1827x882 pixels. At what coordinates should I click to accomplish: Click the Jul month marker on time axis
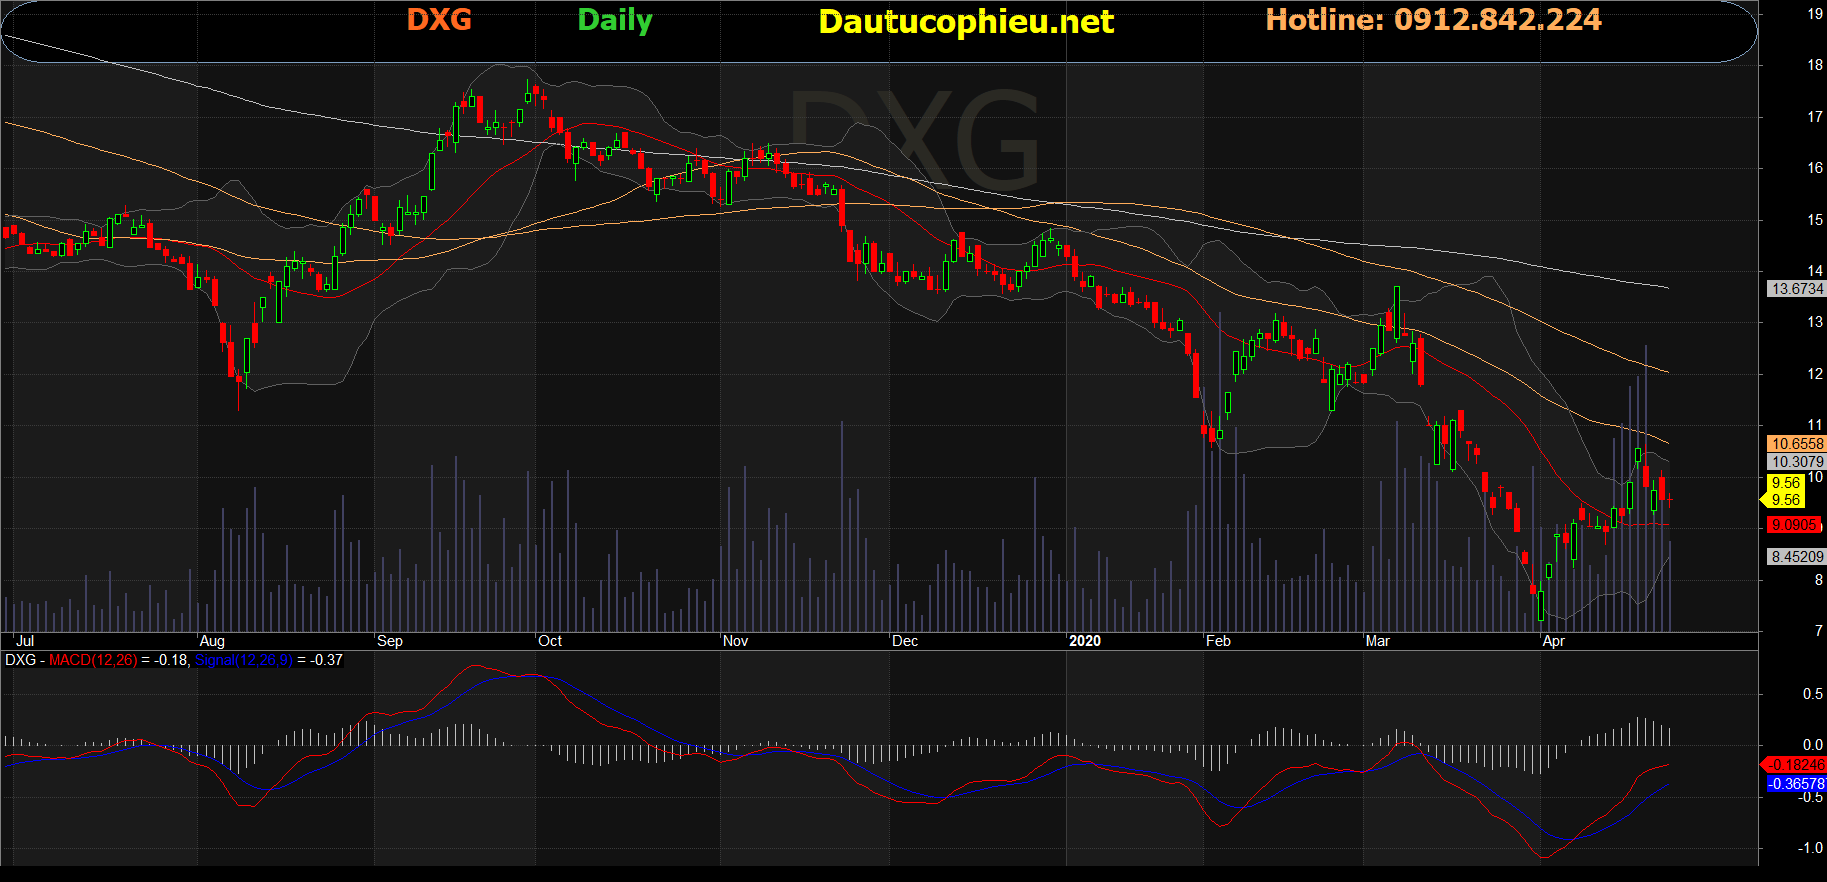[25, 641]
